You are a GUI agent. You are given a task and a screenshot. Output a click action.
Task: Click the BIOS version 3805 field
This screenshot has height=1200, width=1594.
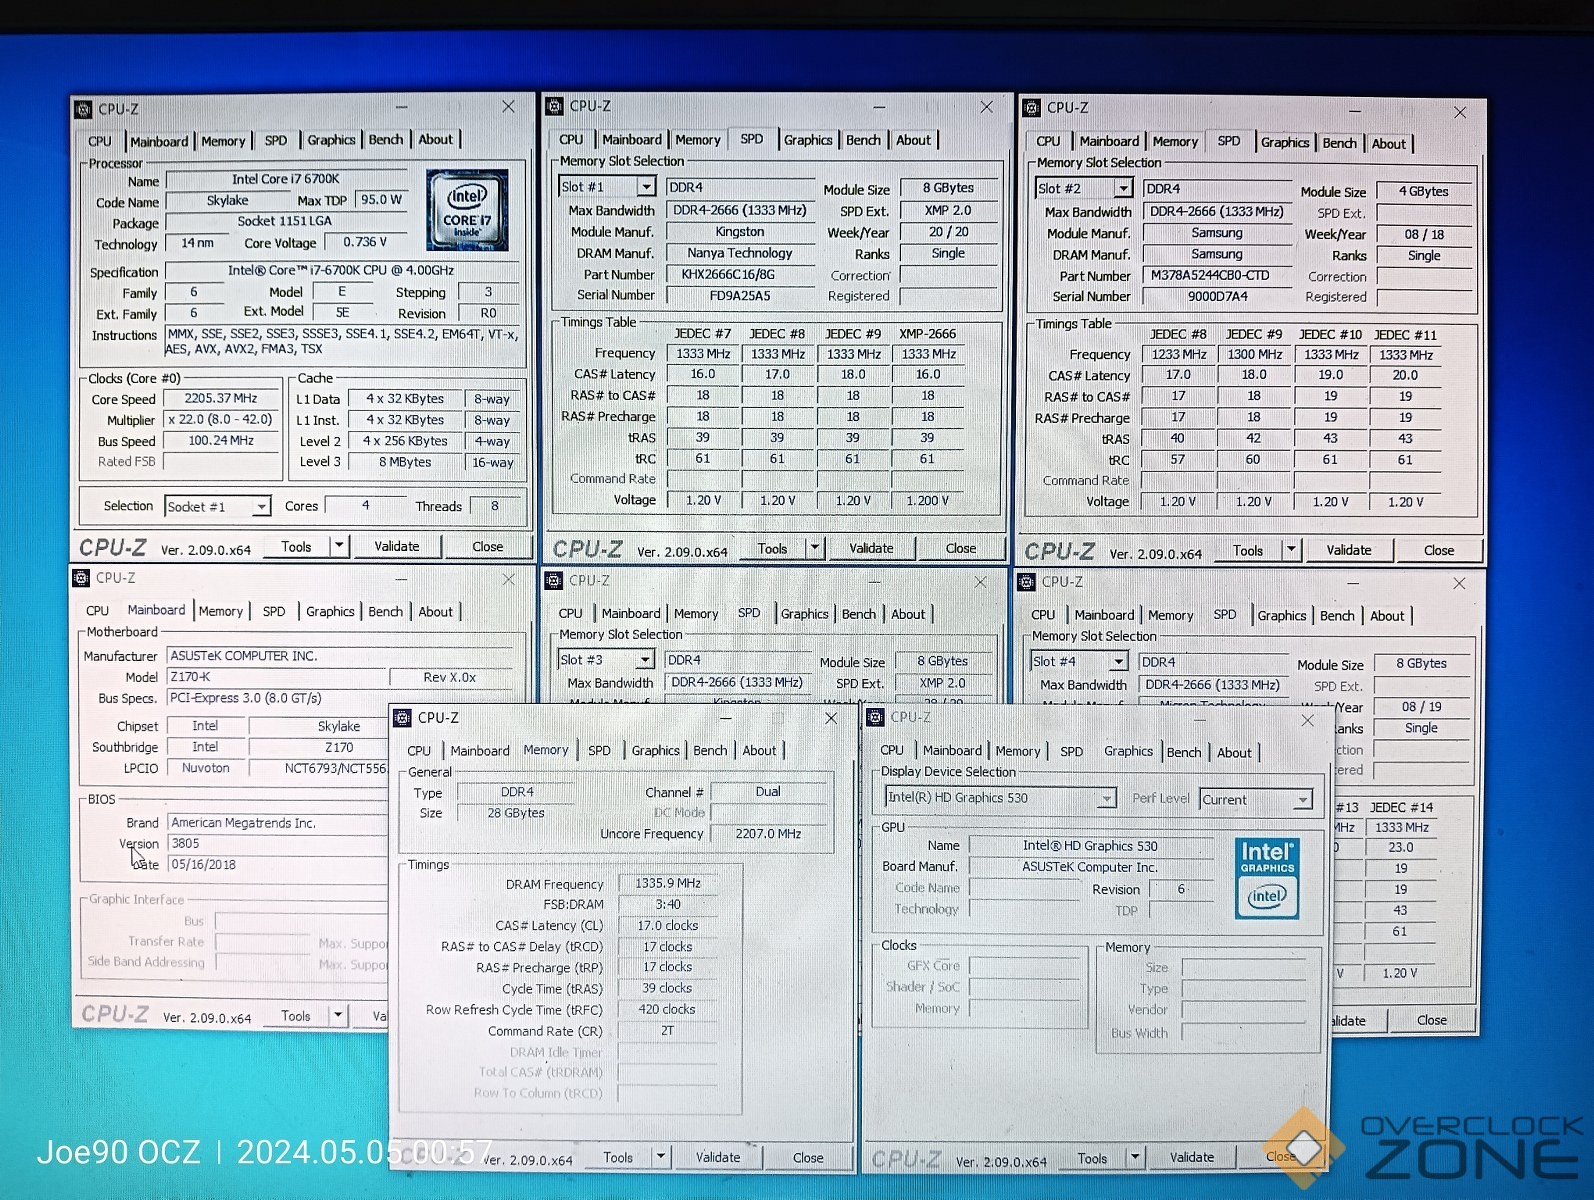(277, 843)
